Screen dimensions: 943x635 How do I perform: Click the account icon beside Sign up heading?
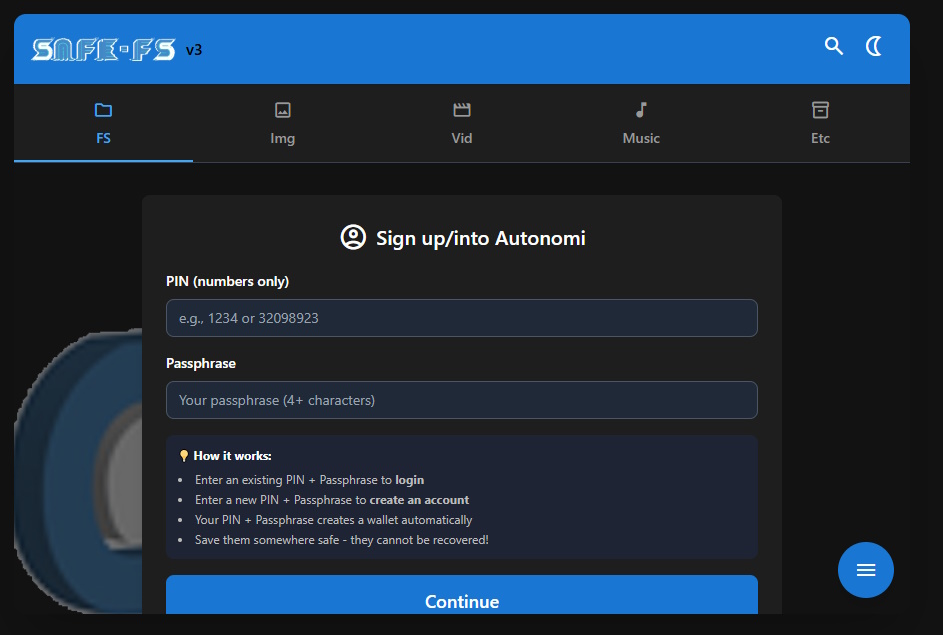pyautogui.click(x=353, y=238)
